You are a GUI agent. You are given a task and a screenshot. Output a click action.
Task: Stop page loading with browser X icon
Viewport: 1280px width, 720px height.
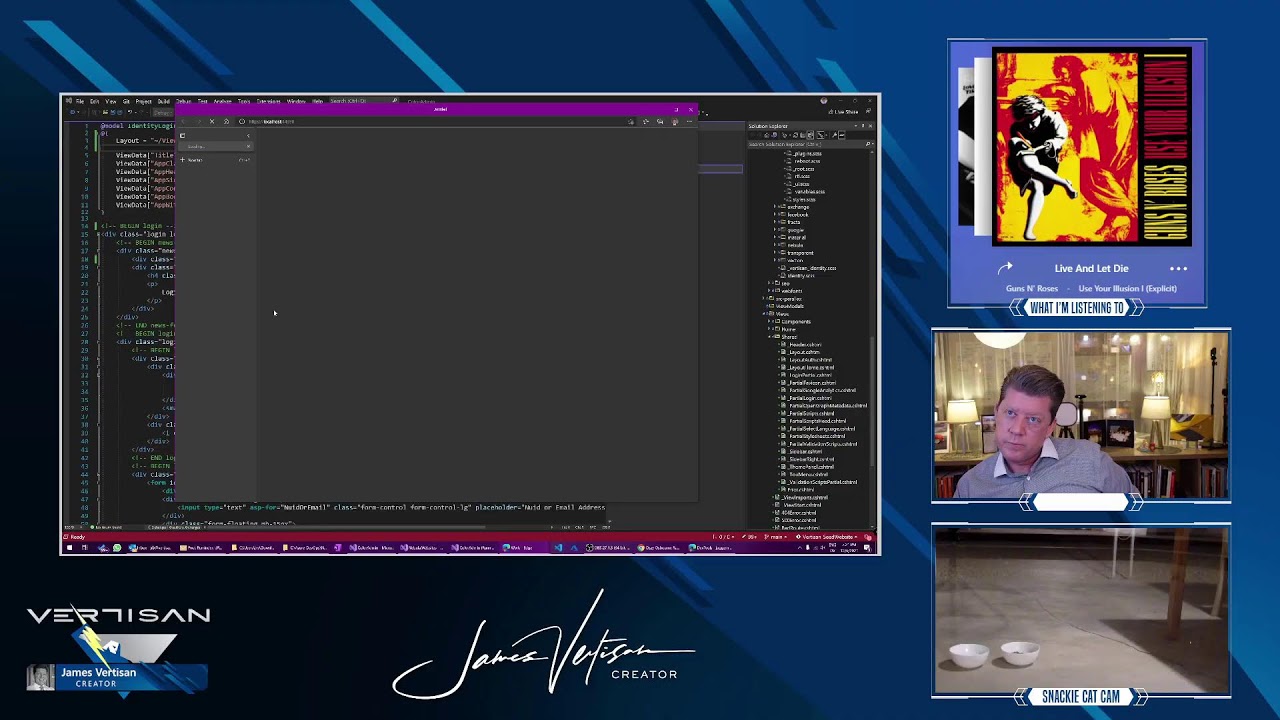click(x=212, y=121)
